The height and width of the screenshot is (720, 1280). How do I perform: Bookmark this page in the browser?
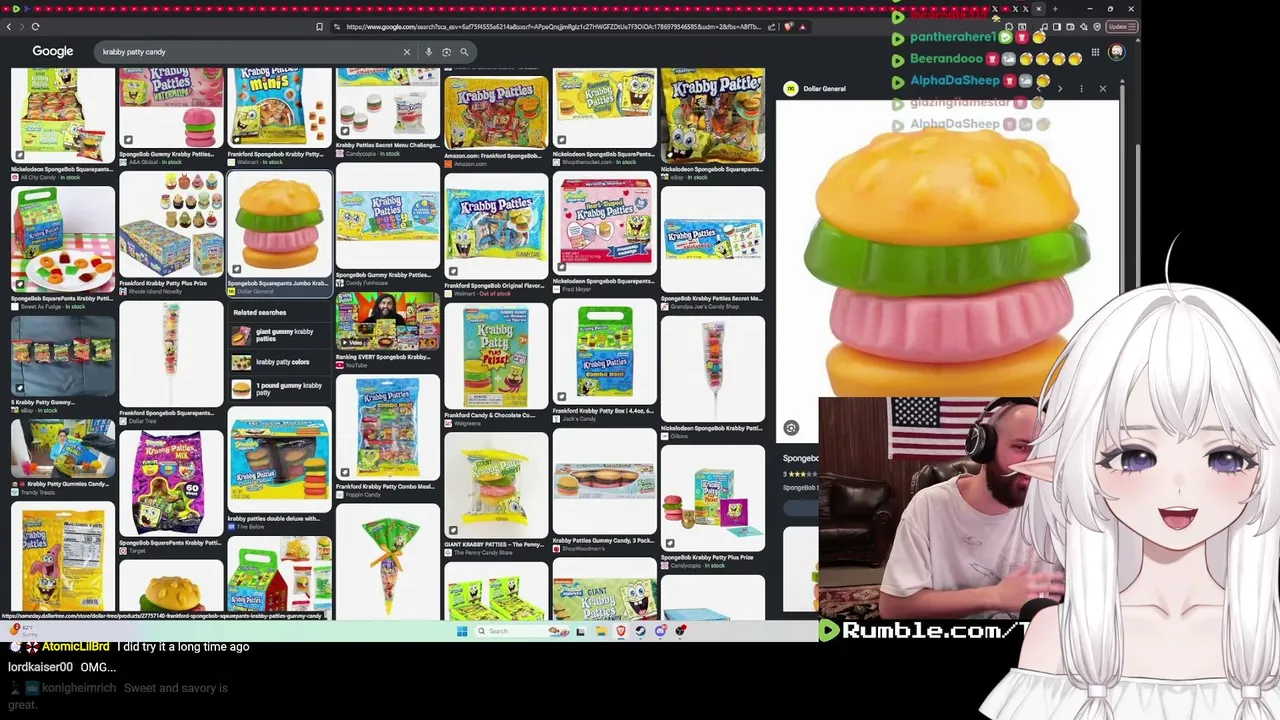click(320, 27)
